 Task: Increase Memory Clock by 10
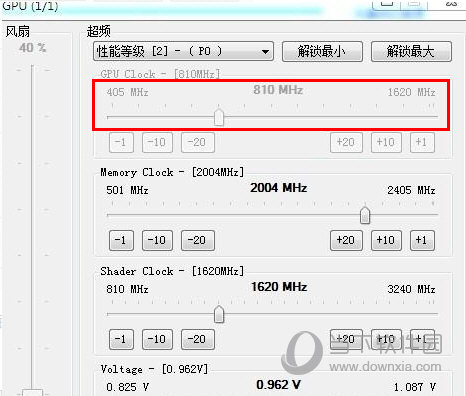386,240
